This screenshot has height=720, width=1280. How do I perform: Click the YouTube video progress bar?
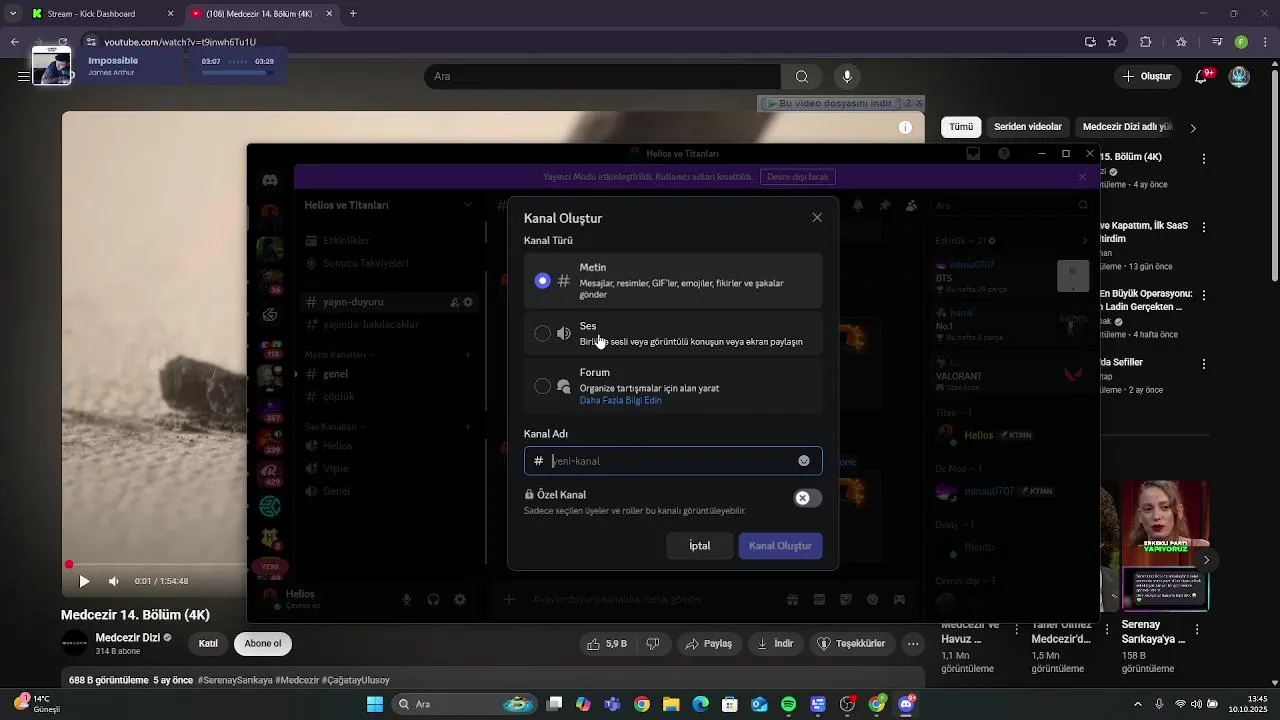(x=155, y=565)
